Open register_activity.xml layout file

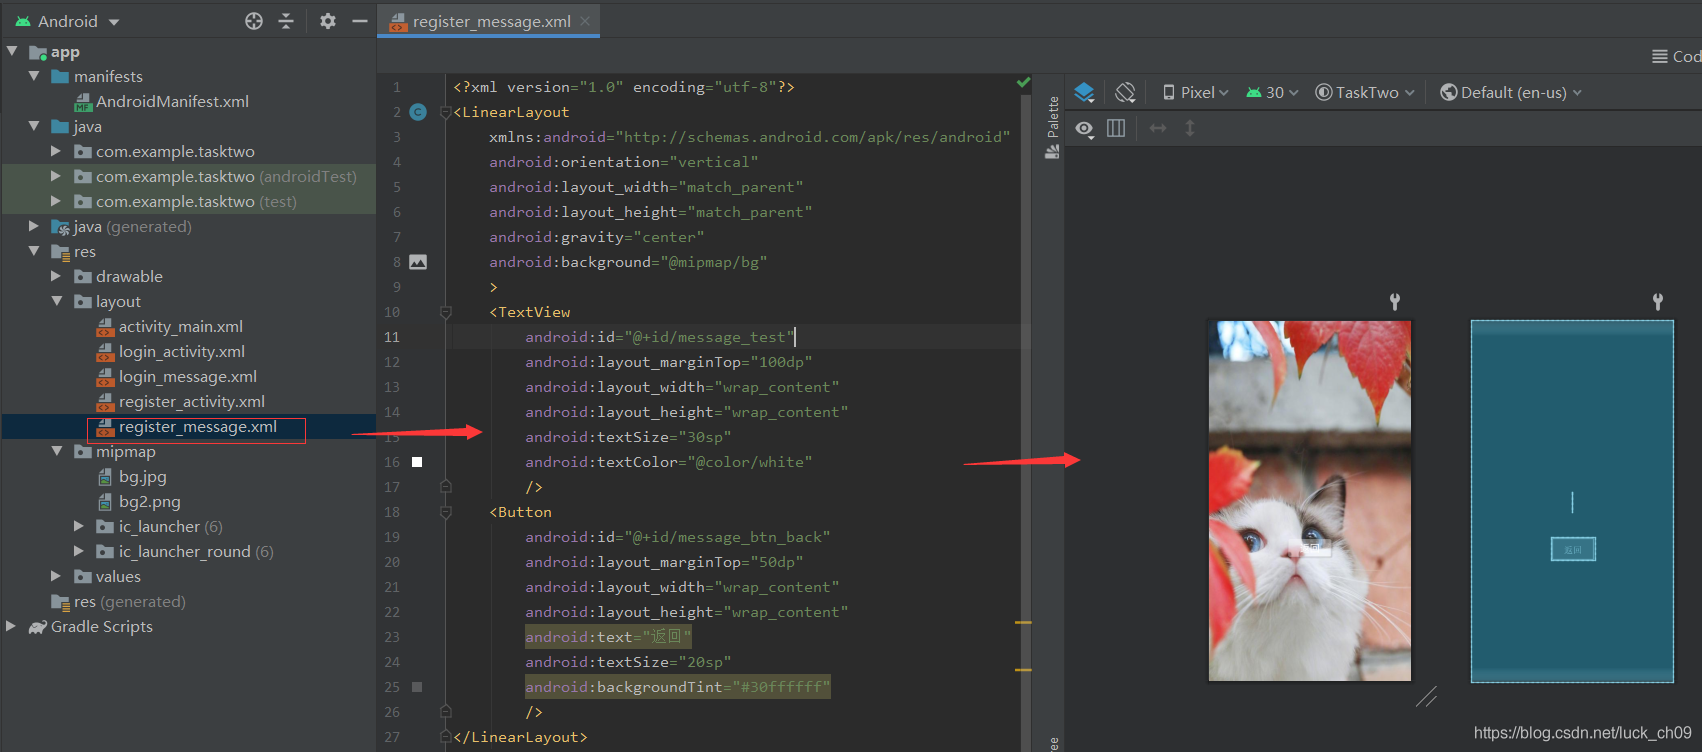coord(191,401)
